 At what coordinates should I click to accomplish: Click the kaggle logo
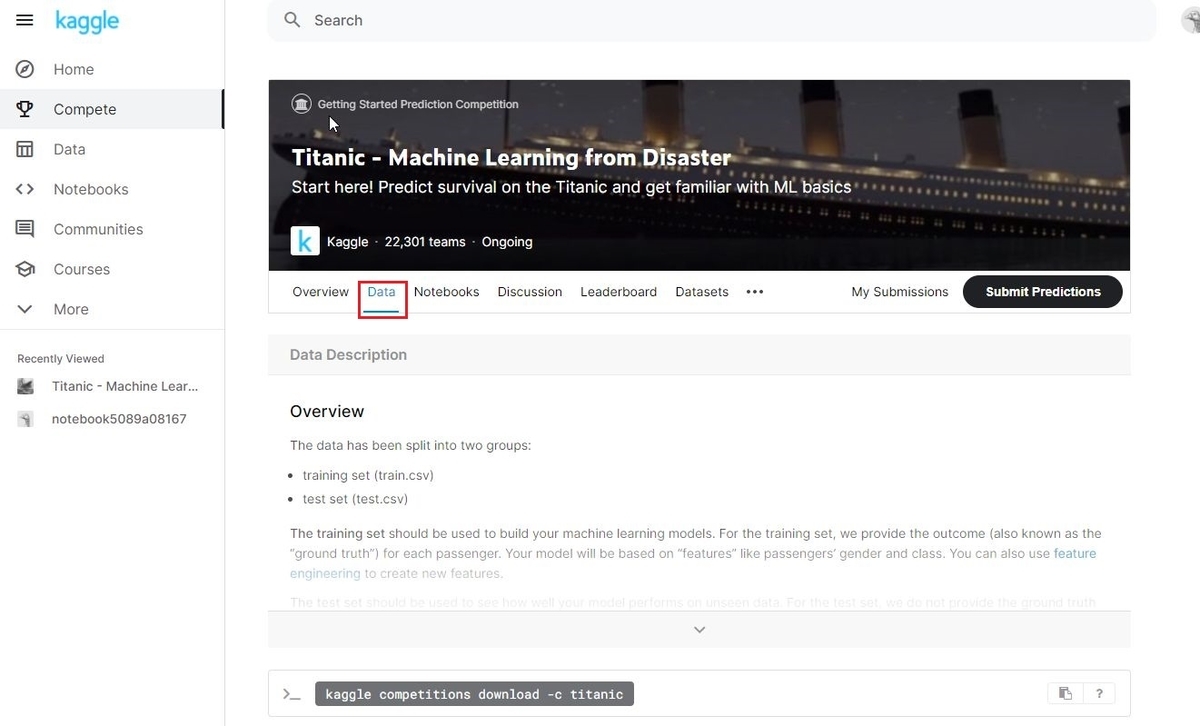pos(87,21)
